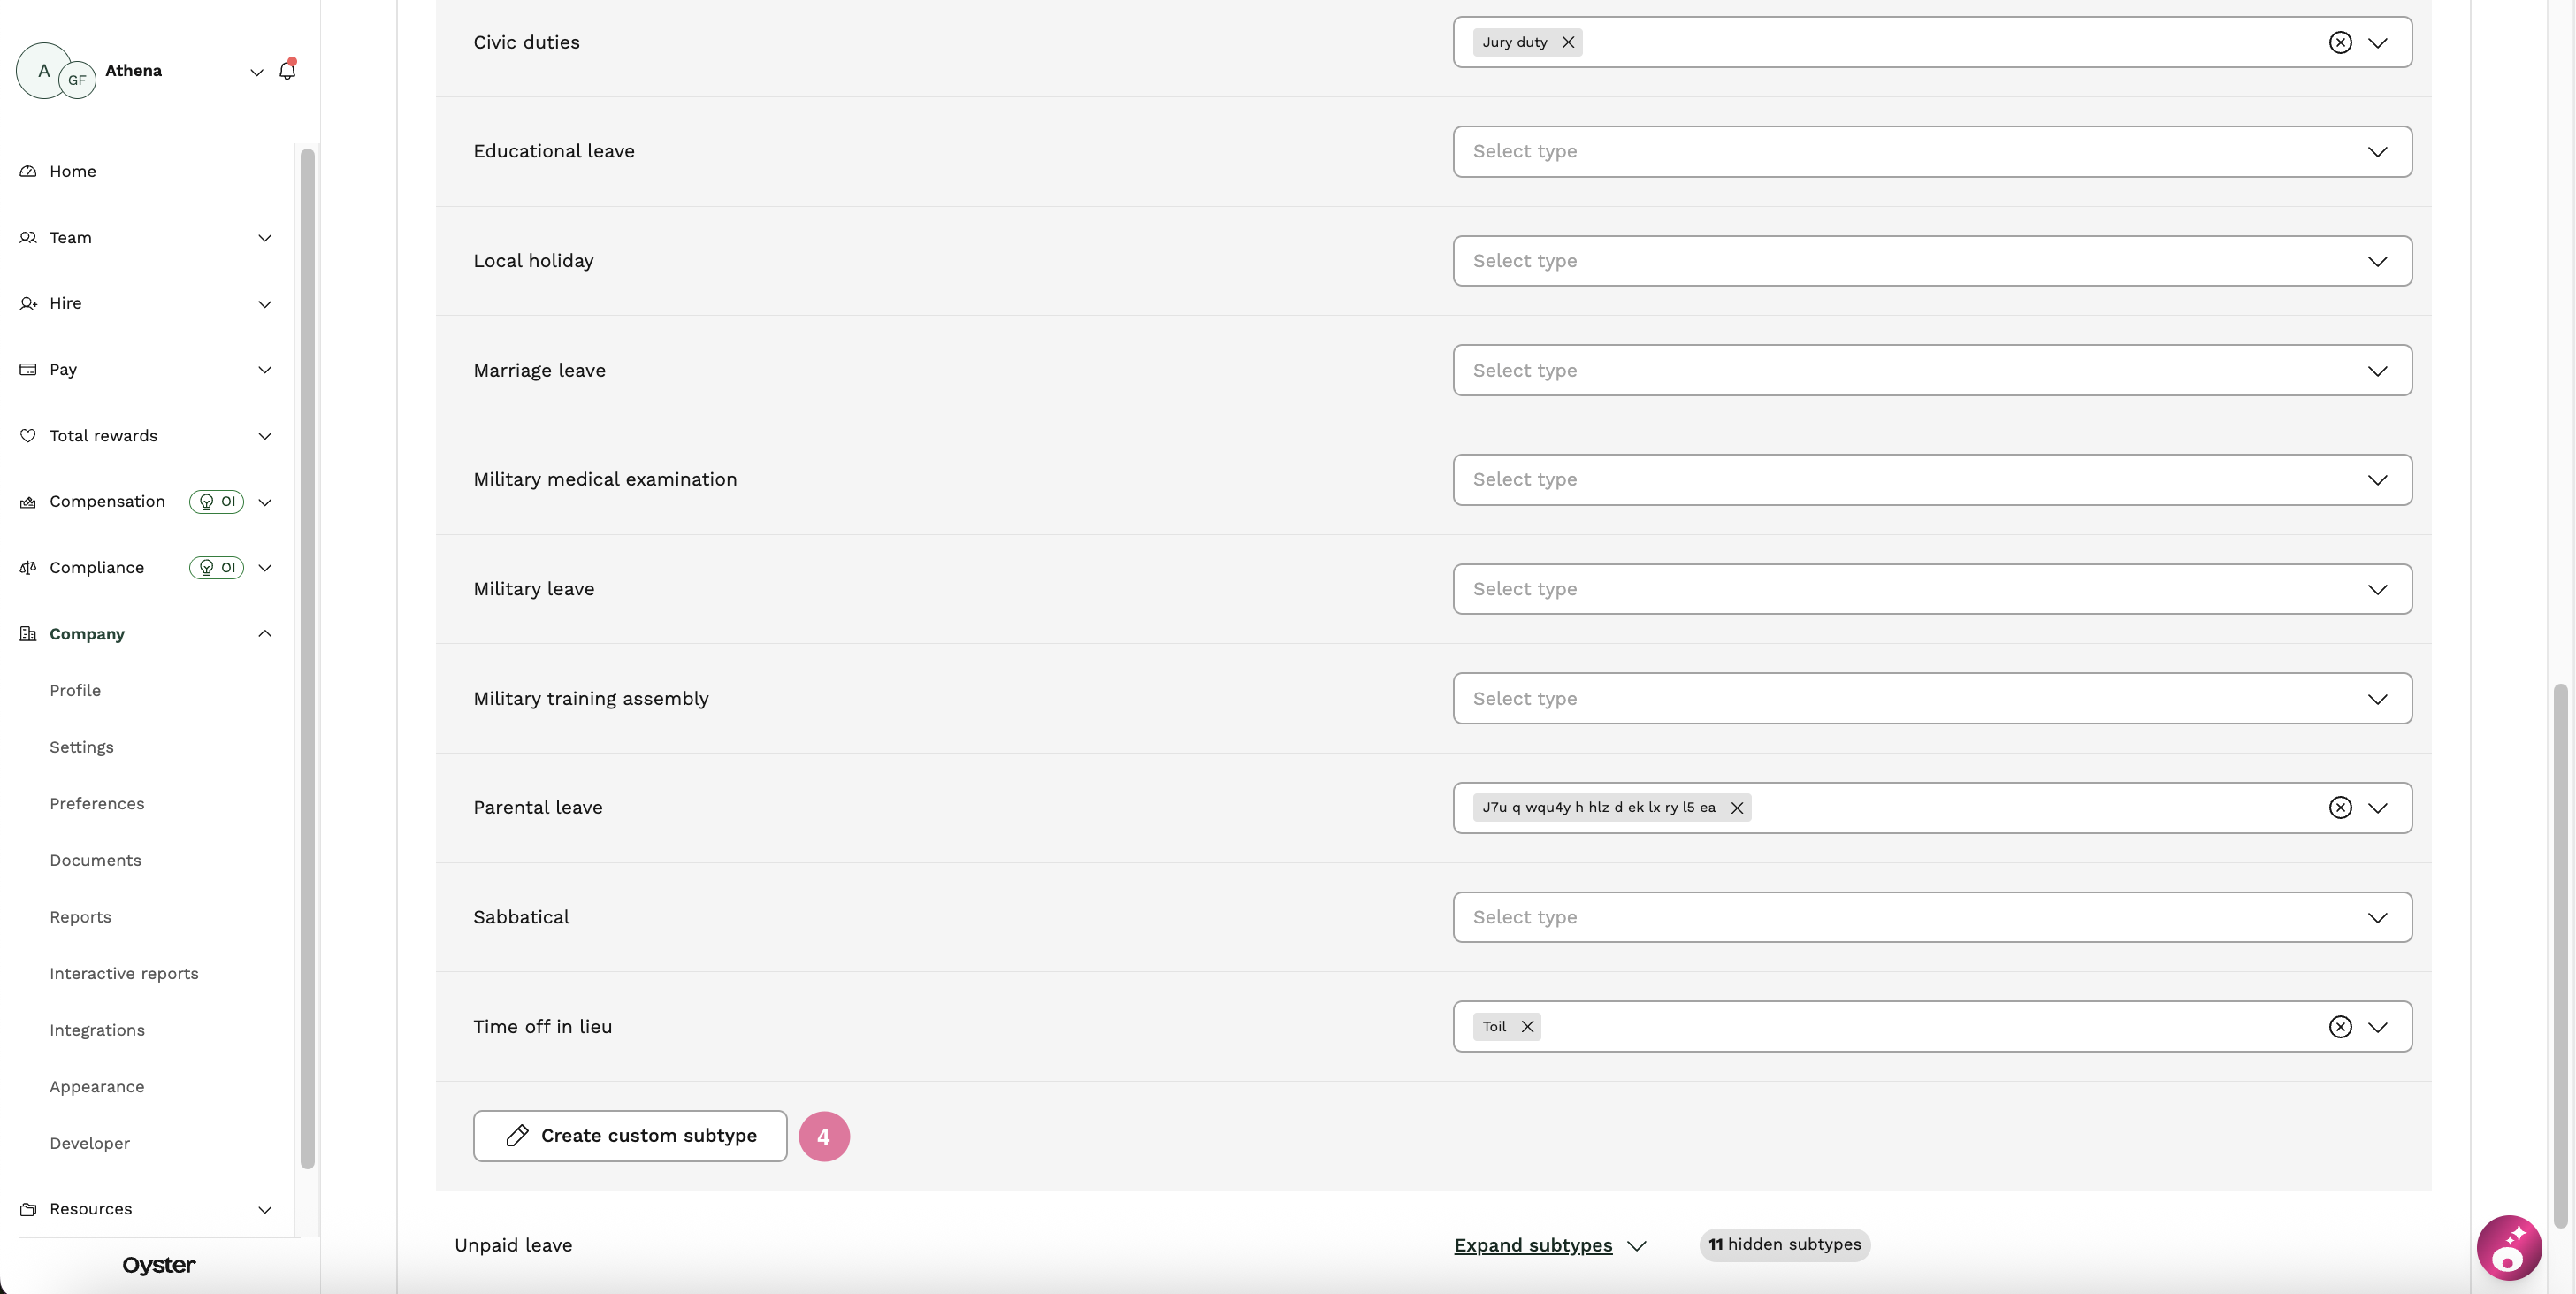Click the sidebar scrollbar
The image size is (2576, 1294).
point(308,658)
